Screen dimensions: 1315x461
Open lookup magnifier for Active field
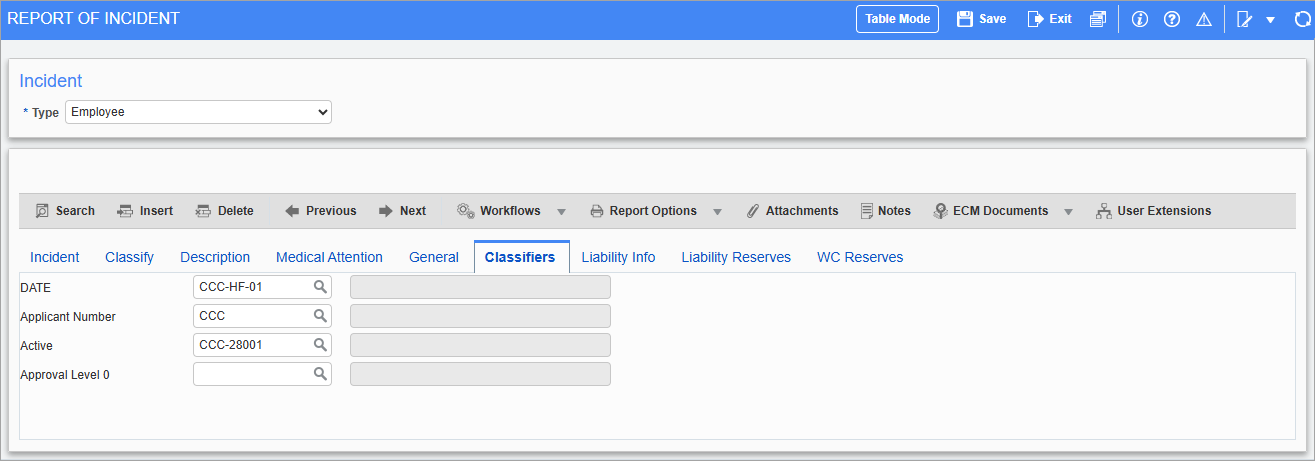(x=320, y=345)
